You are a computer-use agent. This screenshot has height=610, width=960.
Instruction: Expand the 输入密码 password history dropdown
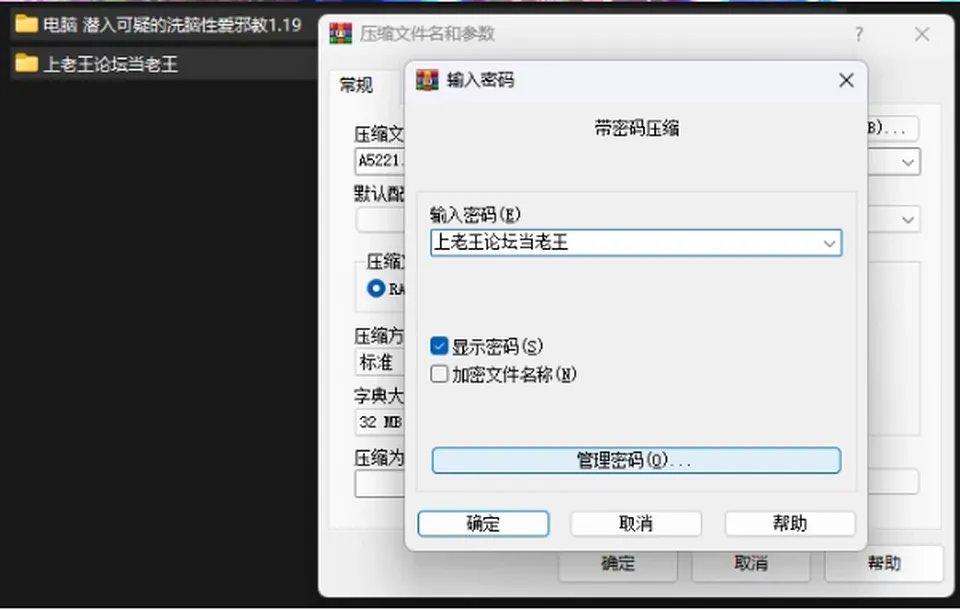coord(830,243)
